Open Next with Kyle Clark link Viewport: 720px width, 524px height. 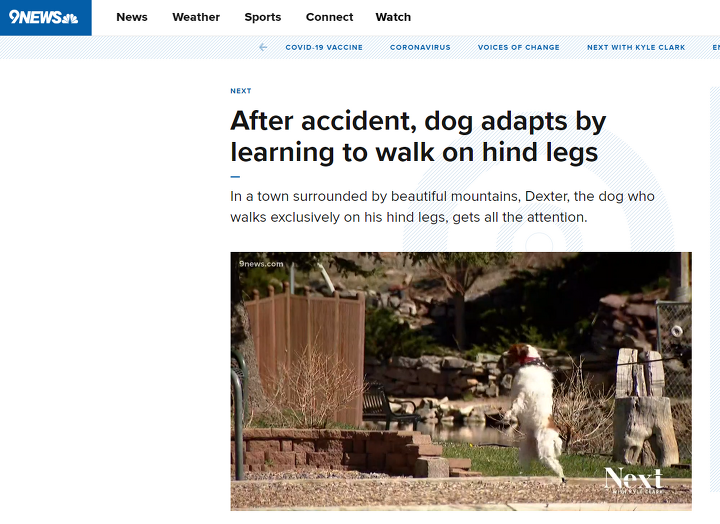[x=636, y=47]
